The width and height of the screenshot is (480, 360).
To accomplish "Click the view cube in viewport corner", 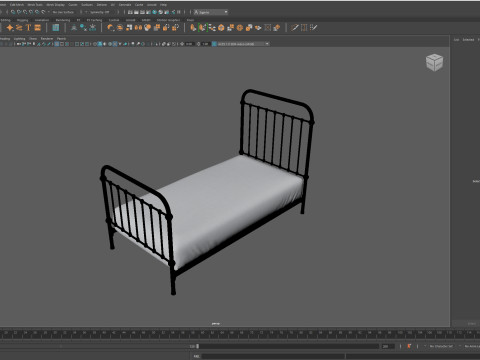I will [434, 62].
